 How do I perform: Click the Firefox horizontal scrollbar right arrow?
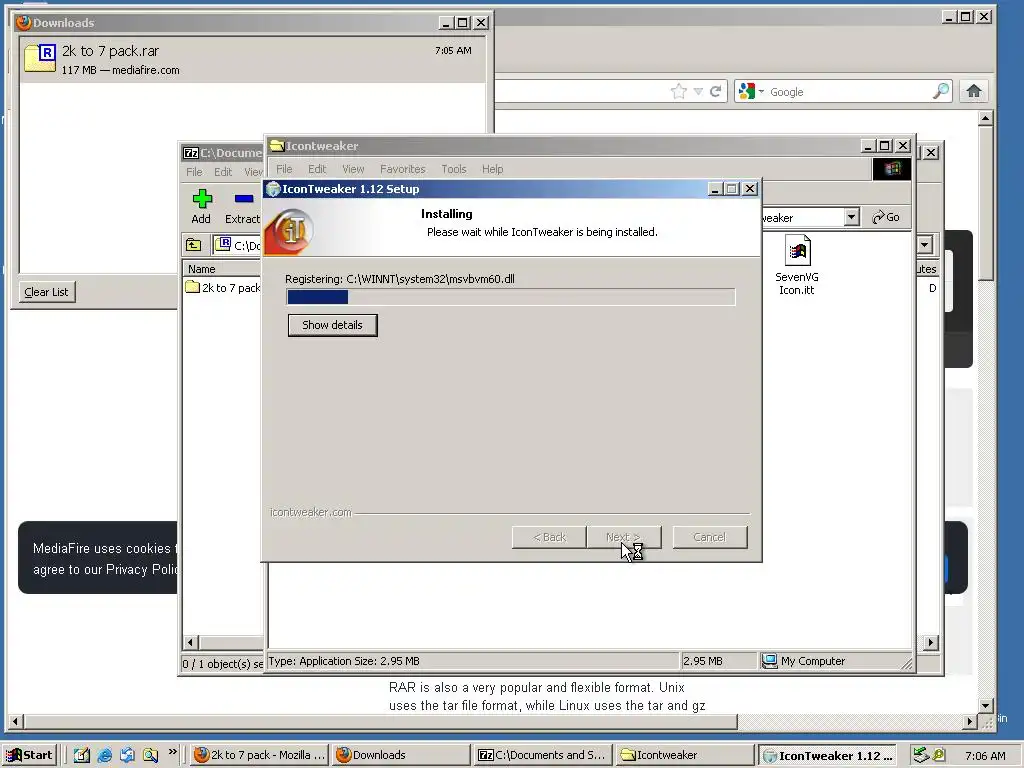(970, 722)
